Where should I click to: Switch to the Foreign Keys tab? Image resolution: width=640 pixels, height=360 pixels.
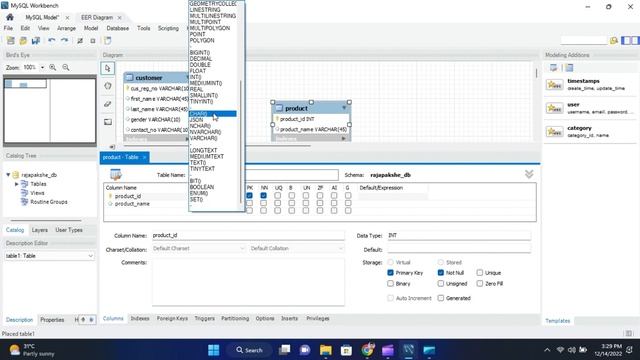point(172,318)
